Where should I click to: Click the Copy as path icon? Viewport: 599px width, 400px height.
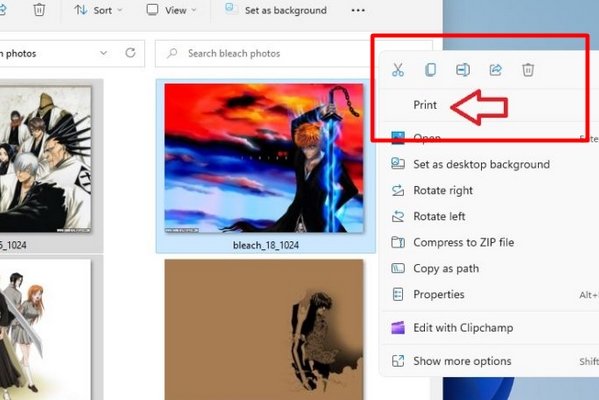398,268
